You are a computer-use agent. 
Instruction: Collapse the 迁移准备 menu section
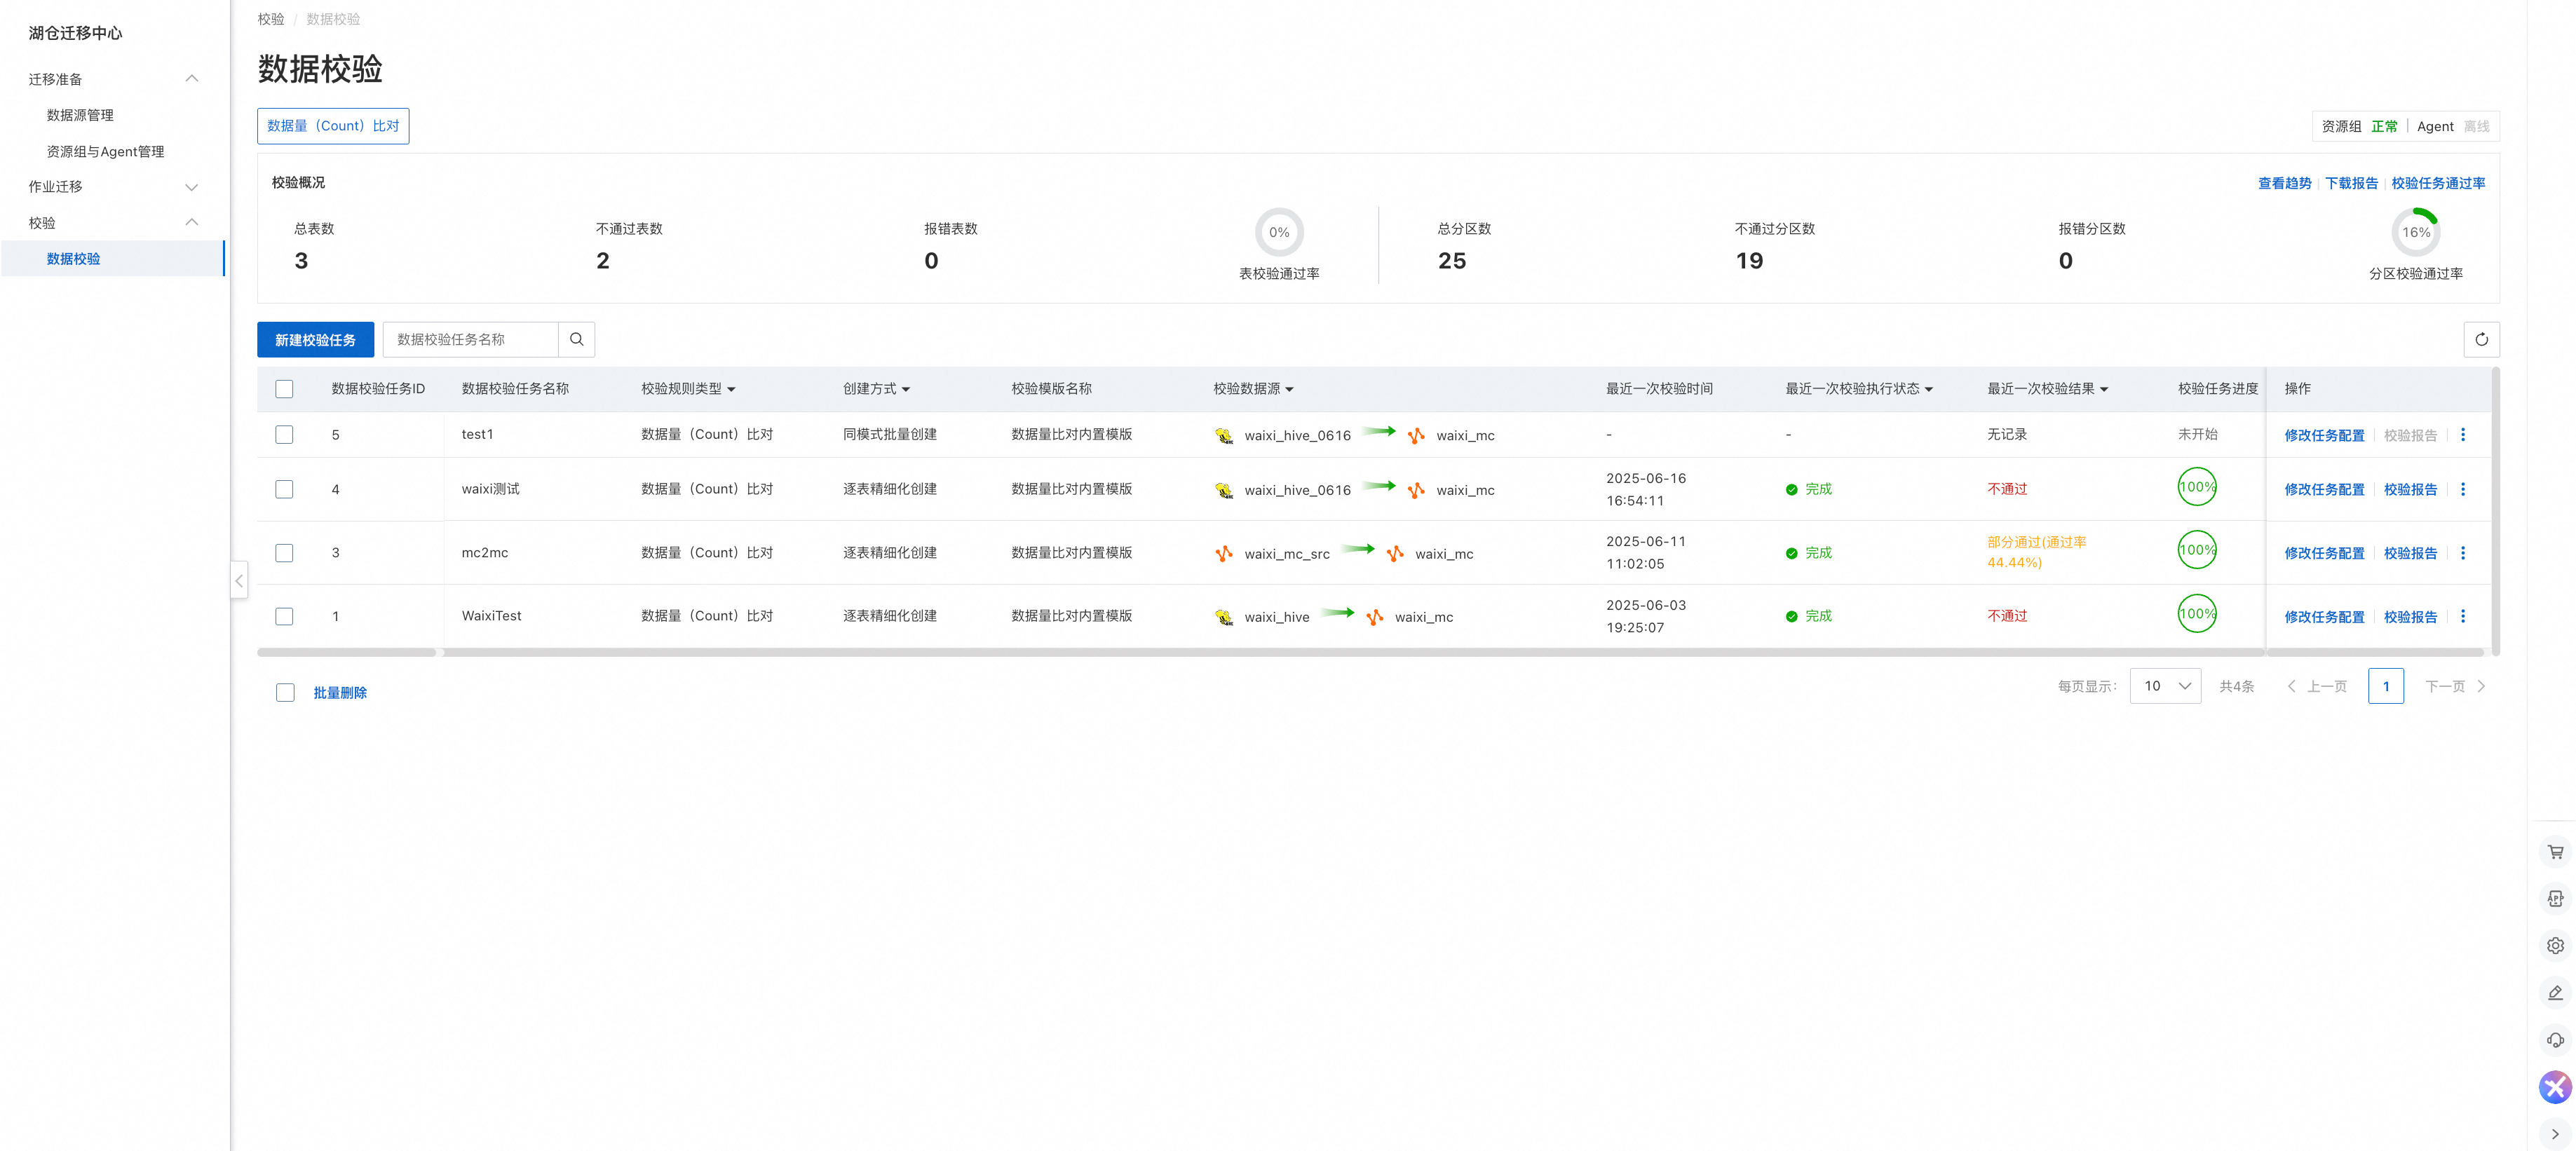[x=192, y=78]
